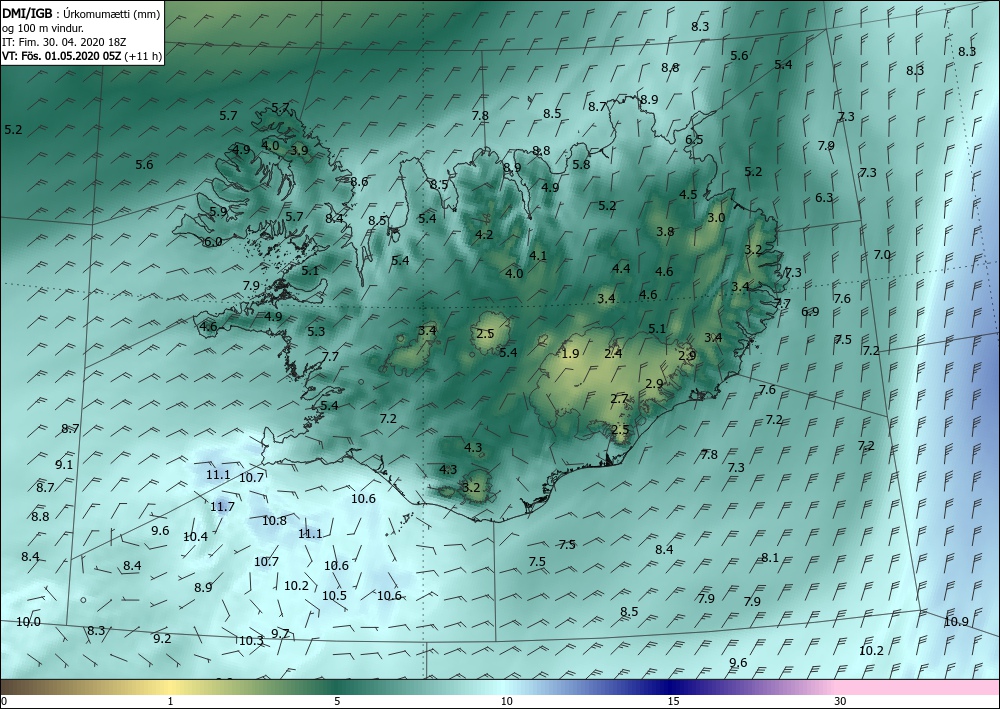
Task: Click the 10.4 map value
Action: point(195,537)
